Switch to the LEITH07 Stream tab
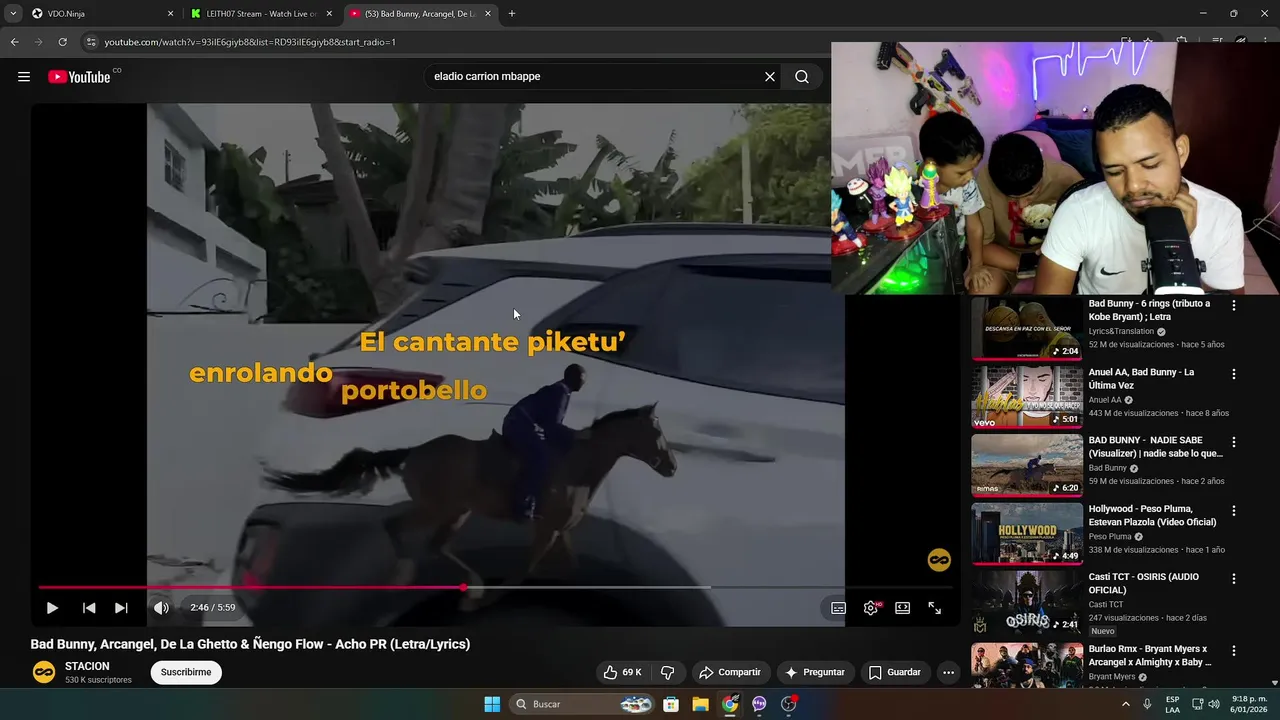The image size is (1280, 720). tap(262, 14)
